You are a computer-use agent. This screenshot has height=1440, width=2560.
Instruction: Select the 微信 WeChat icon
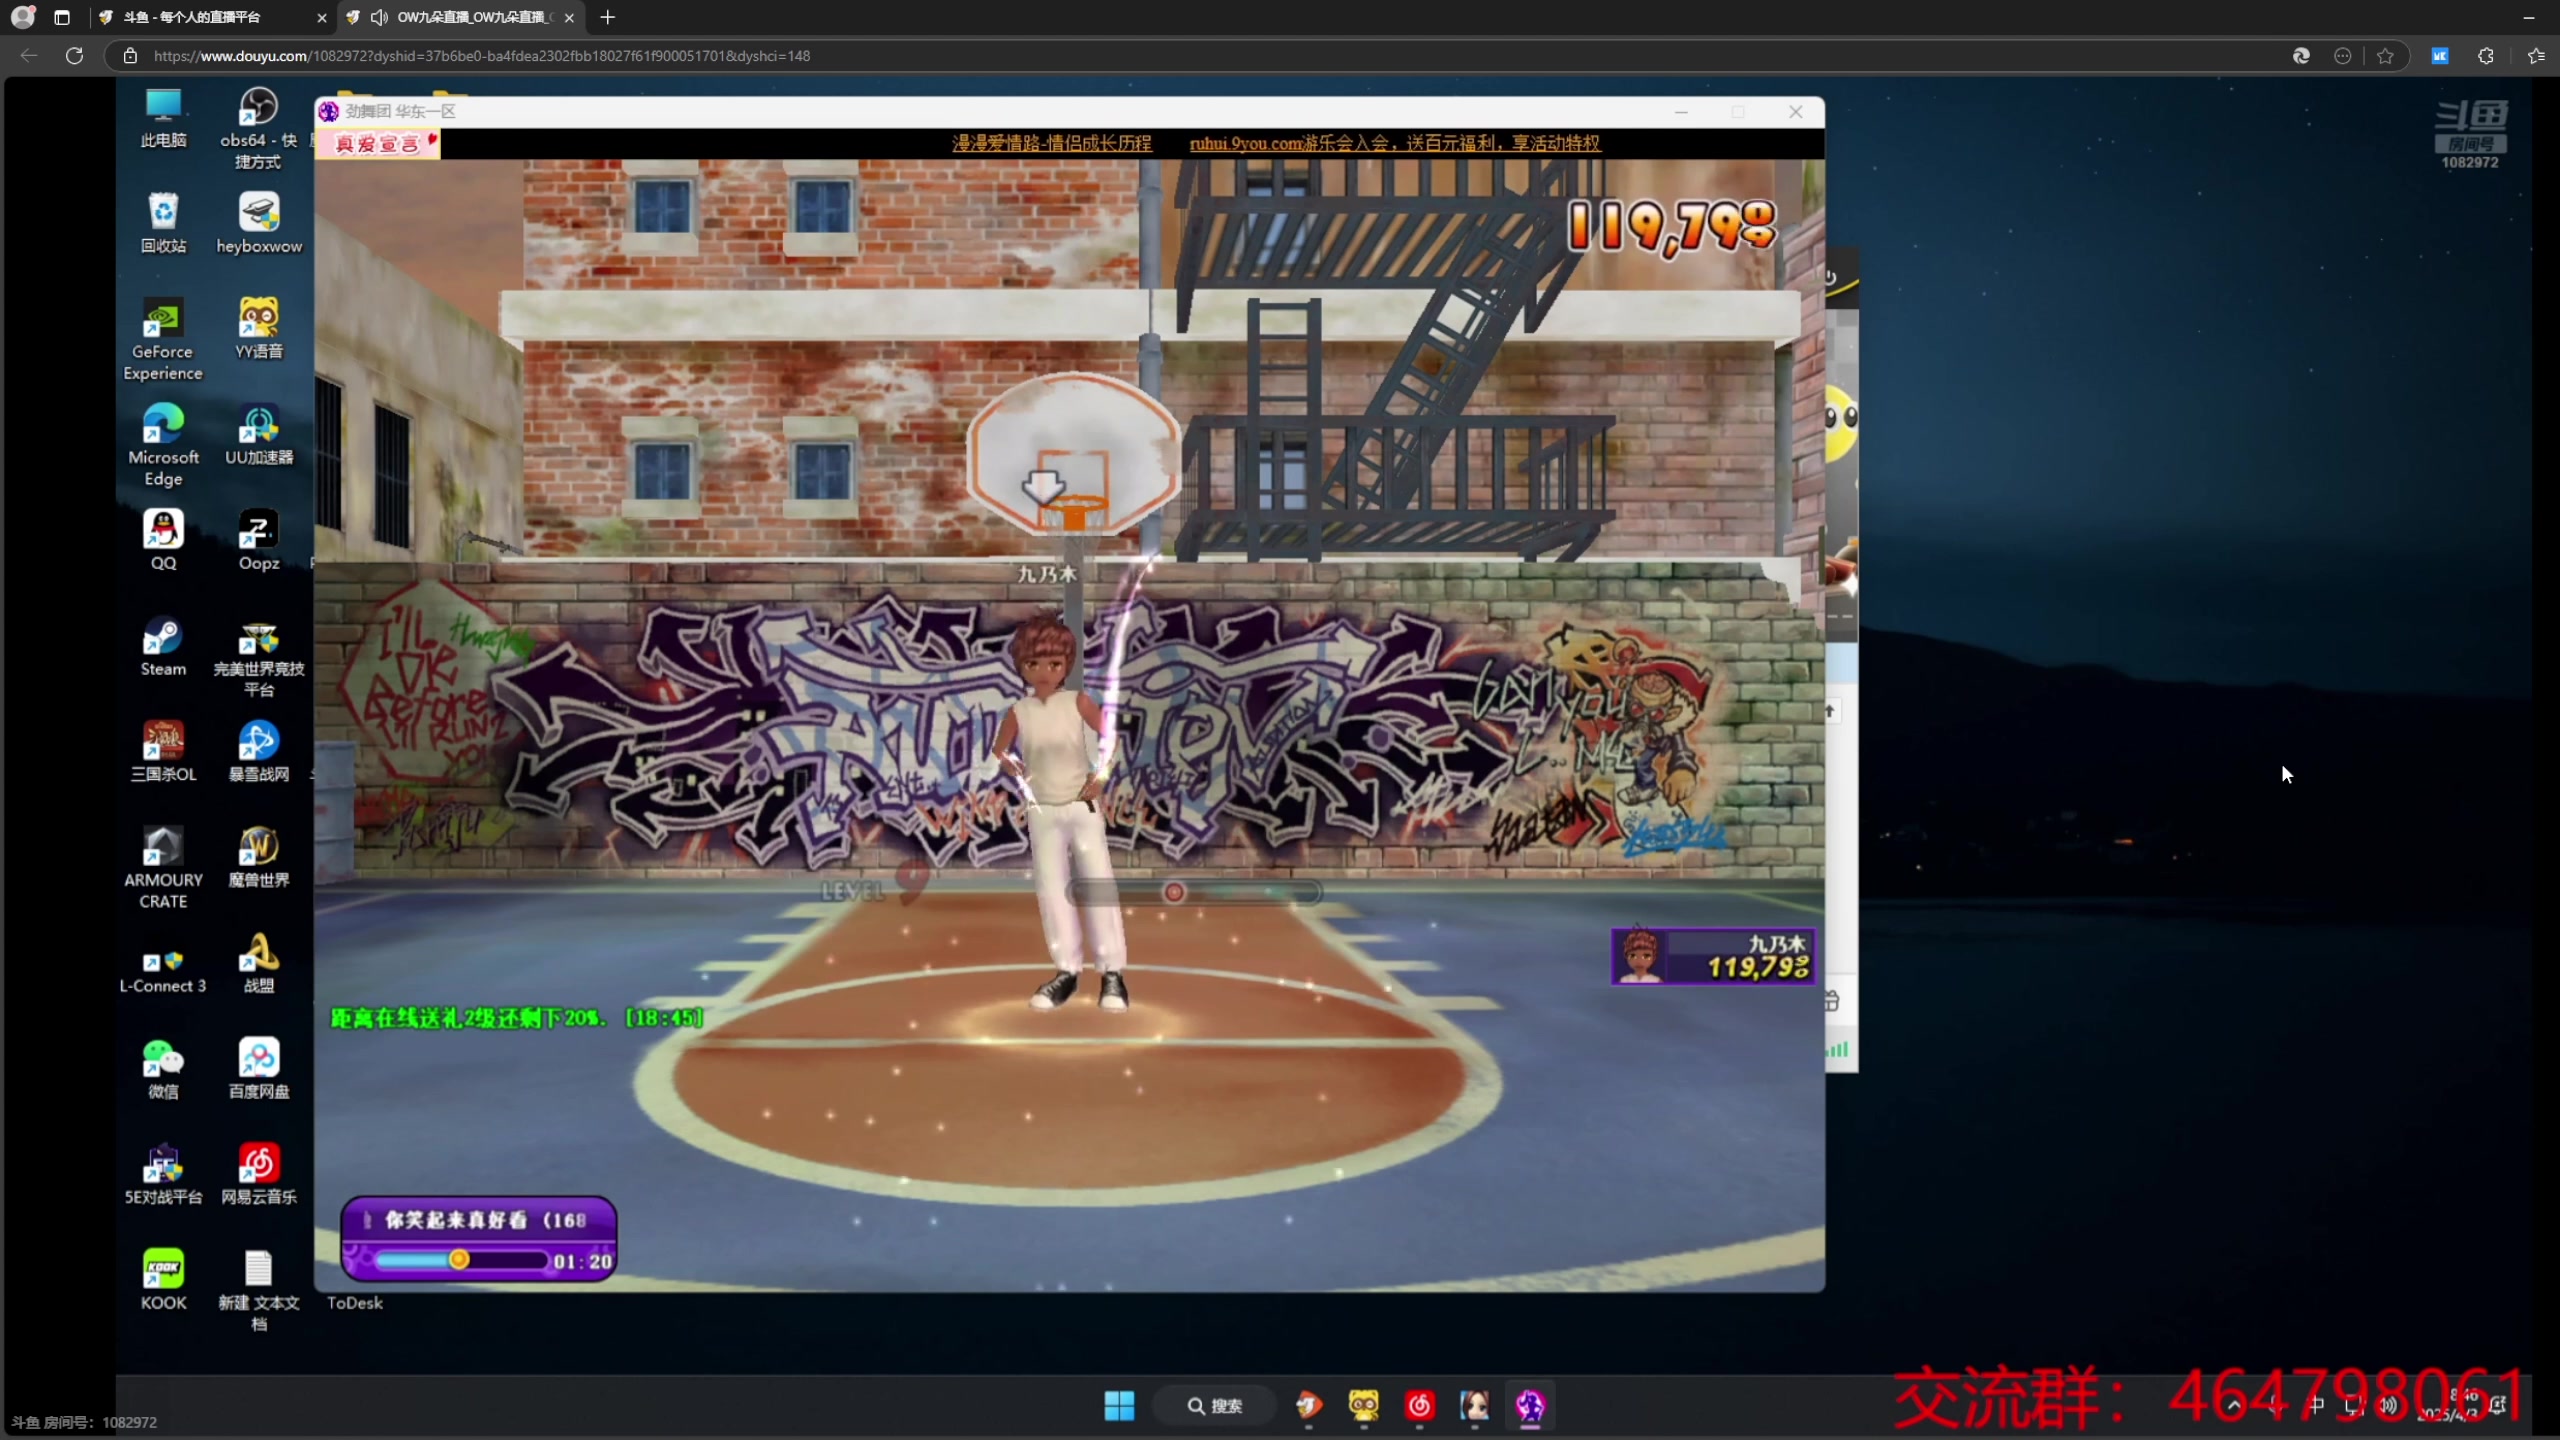click(163, 1069)
